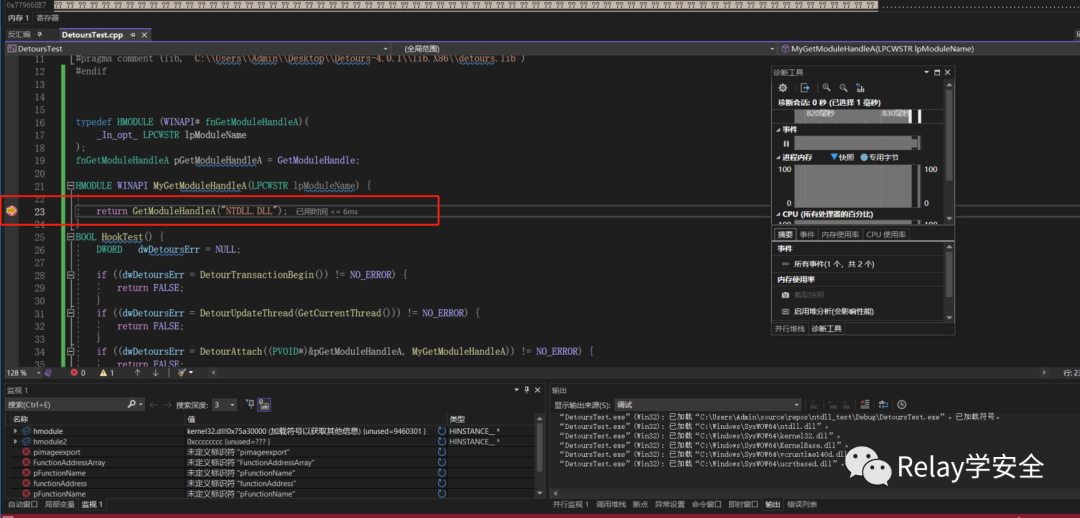1080x518 pixels.
Task: Select the CPU 使用率 tab
Action: [886, 235]
